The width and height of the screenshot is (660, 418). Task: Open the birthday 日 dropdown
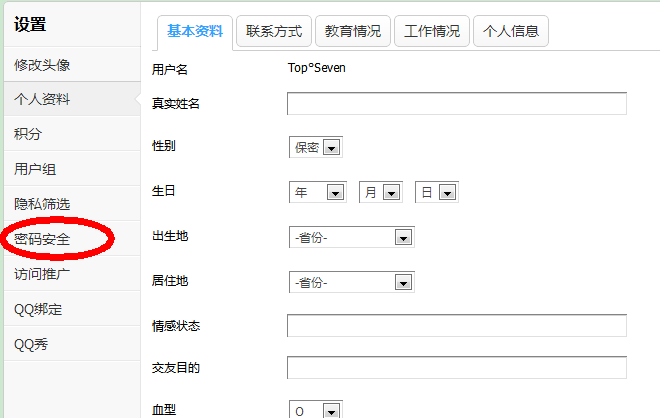click(x=436, y=192)
